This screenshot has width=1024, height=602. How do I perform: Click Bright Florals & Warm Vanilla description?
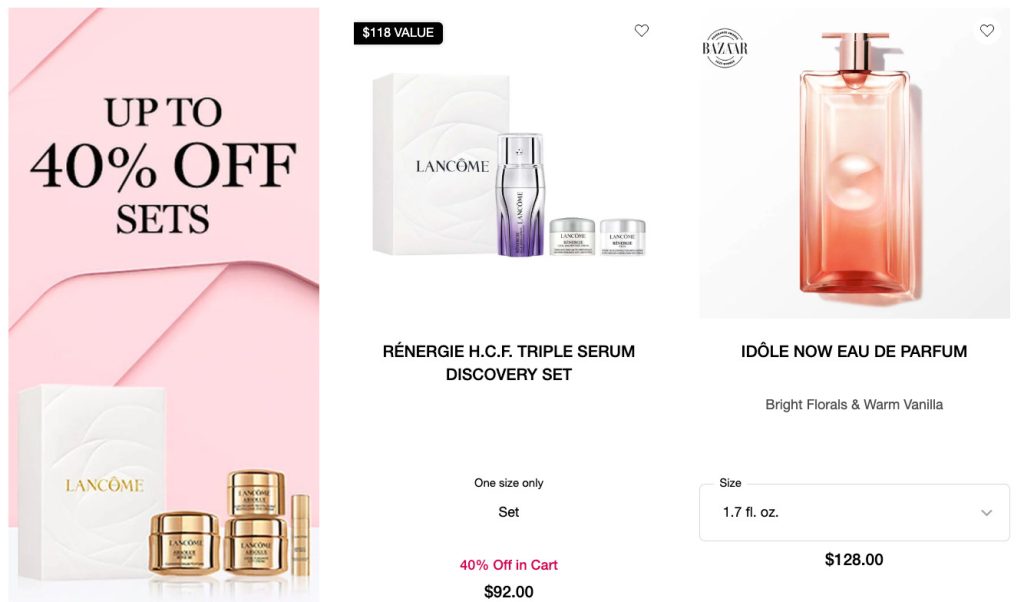[854, 405]
